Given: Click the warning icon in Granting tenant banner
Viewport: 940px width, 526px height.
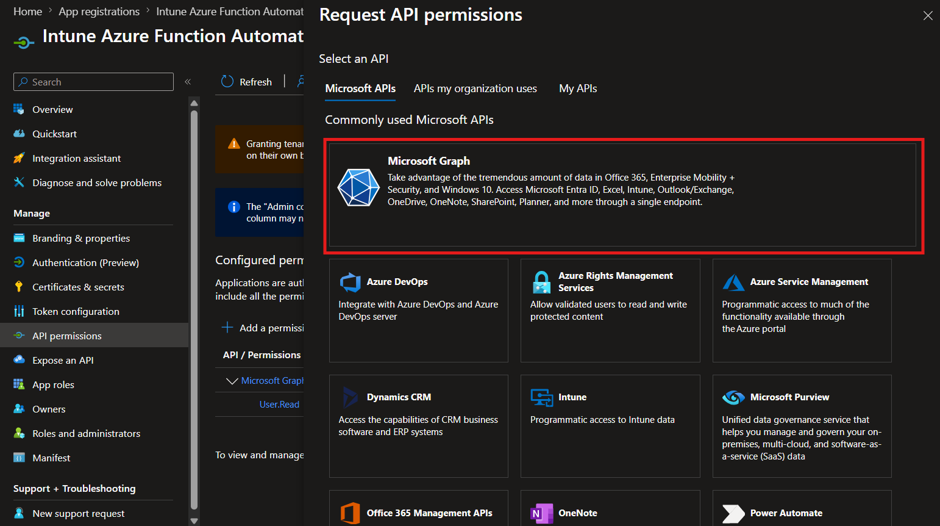Looking at the screenshot, I should pyautogui.click(x=234, y=143).
